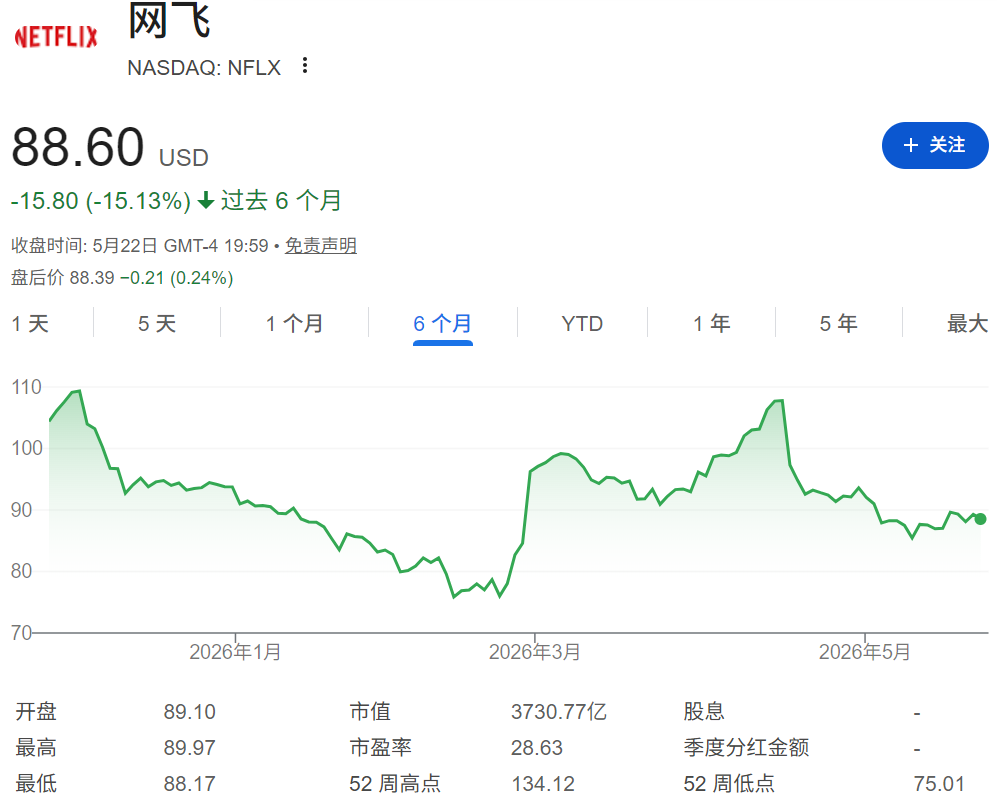Viewport: 997px width, 796px height.
Task: Click the 盘后价 88.39 after-hours text
Action: (x=62, y=278)
